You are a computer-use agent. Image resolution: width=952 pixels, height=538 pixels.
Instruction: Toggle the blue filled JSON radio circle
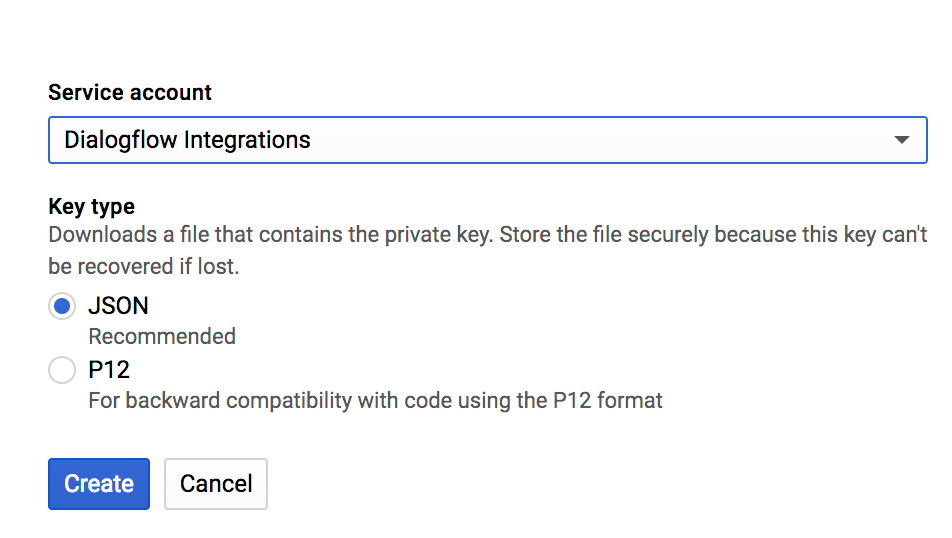(62, 306)
